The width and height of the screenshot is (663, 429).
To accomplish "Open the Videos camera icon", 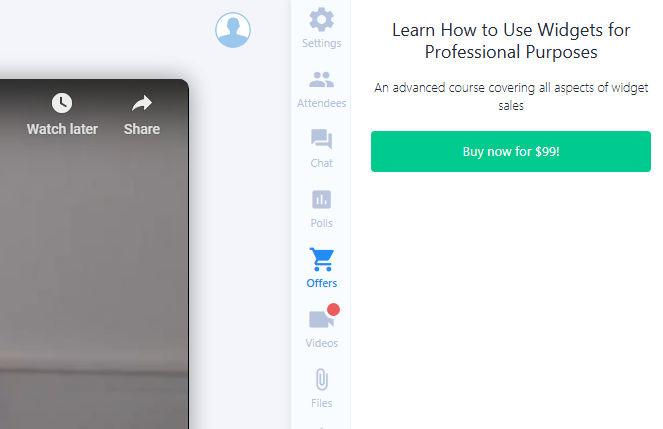I will (320, 321).
